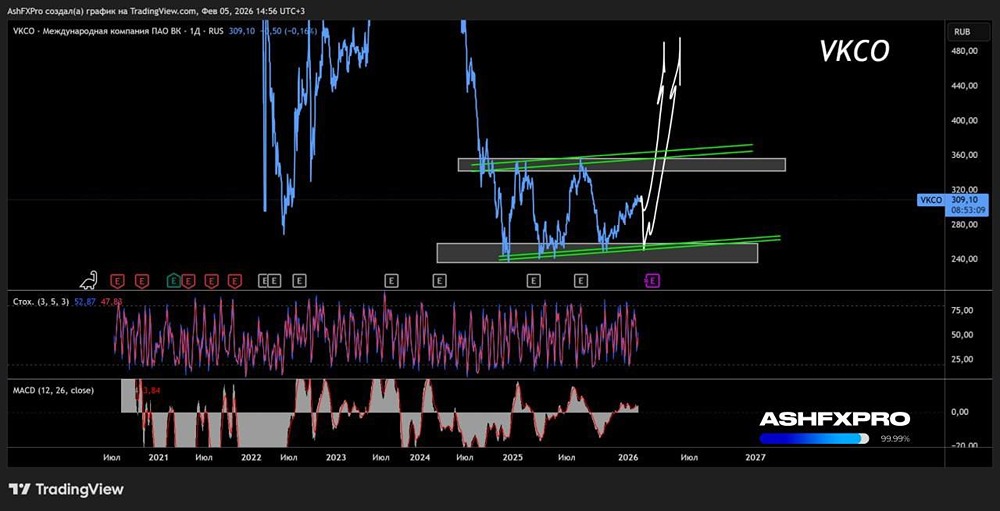
Task: Click the VKCO Международная компания ПАО ВК chart title
Action: pyautogui.click(x=118, y=31)
